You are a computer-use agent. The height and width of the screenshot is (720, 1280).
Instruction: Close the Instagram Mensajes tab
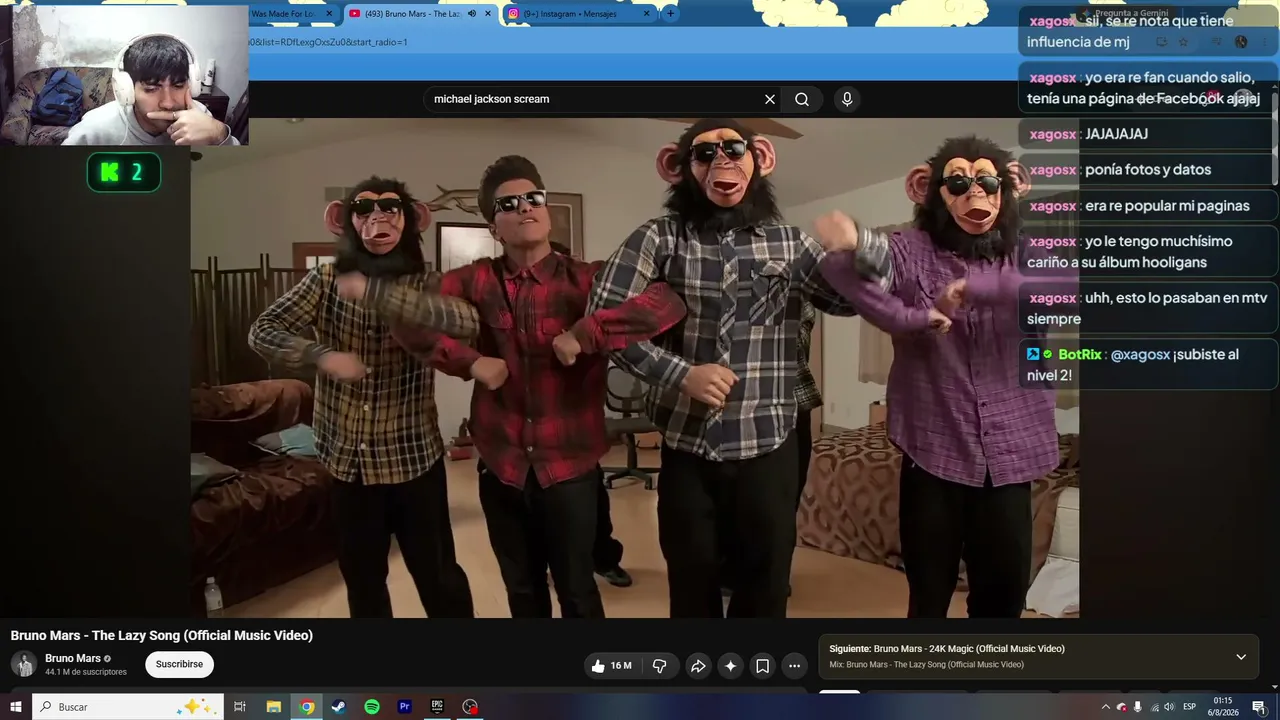[x=647, y=14]
